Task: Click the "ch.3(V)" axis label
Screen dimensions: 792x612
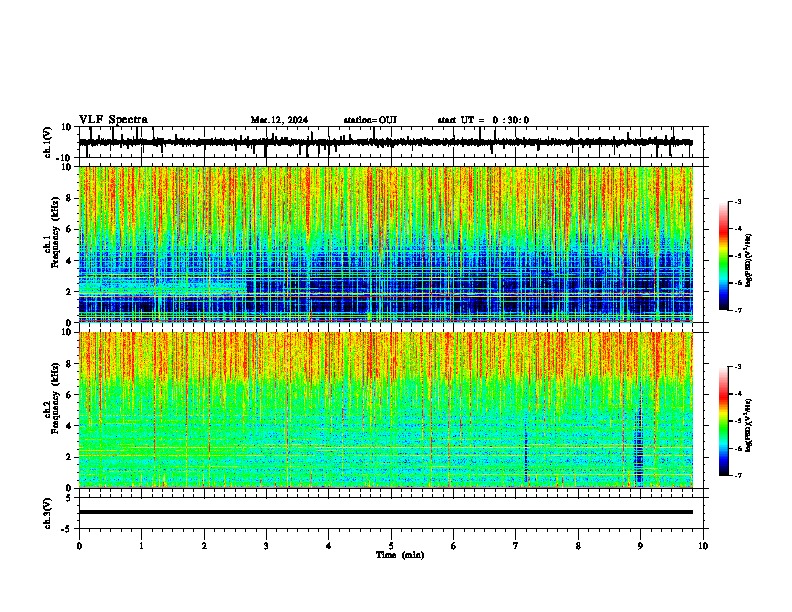Action: (x=48, y=513)
